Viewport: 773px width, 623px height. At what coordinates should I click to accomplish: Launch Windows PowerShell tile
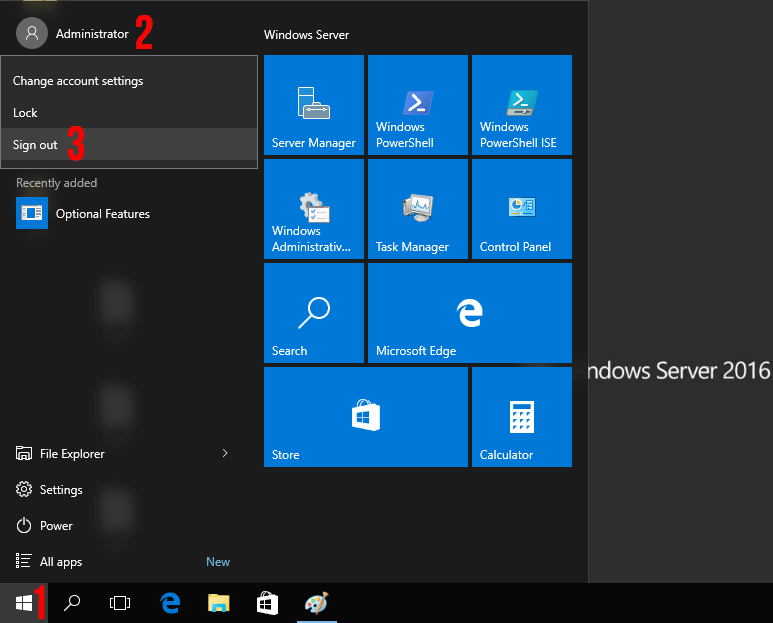[418, 105]
